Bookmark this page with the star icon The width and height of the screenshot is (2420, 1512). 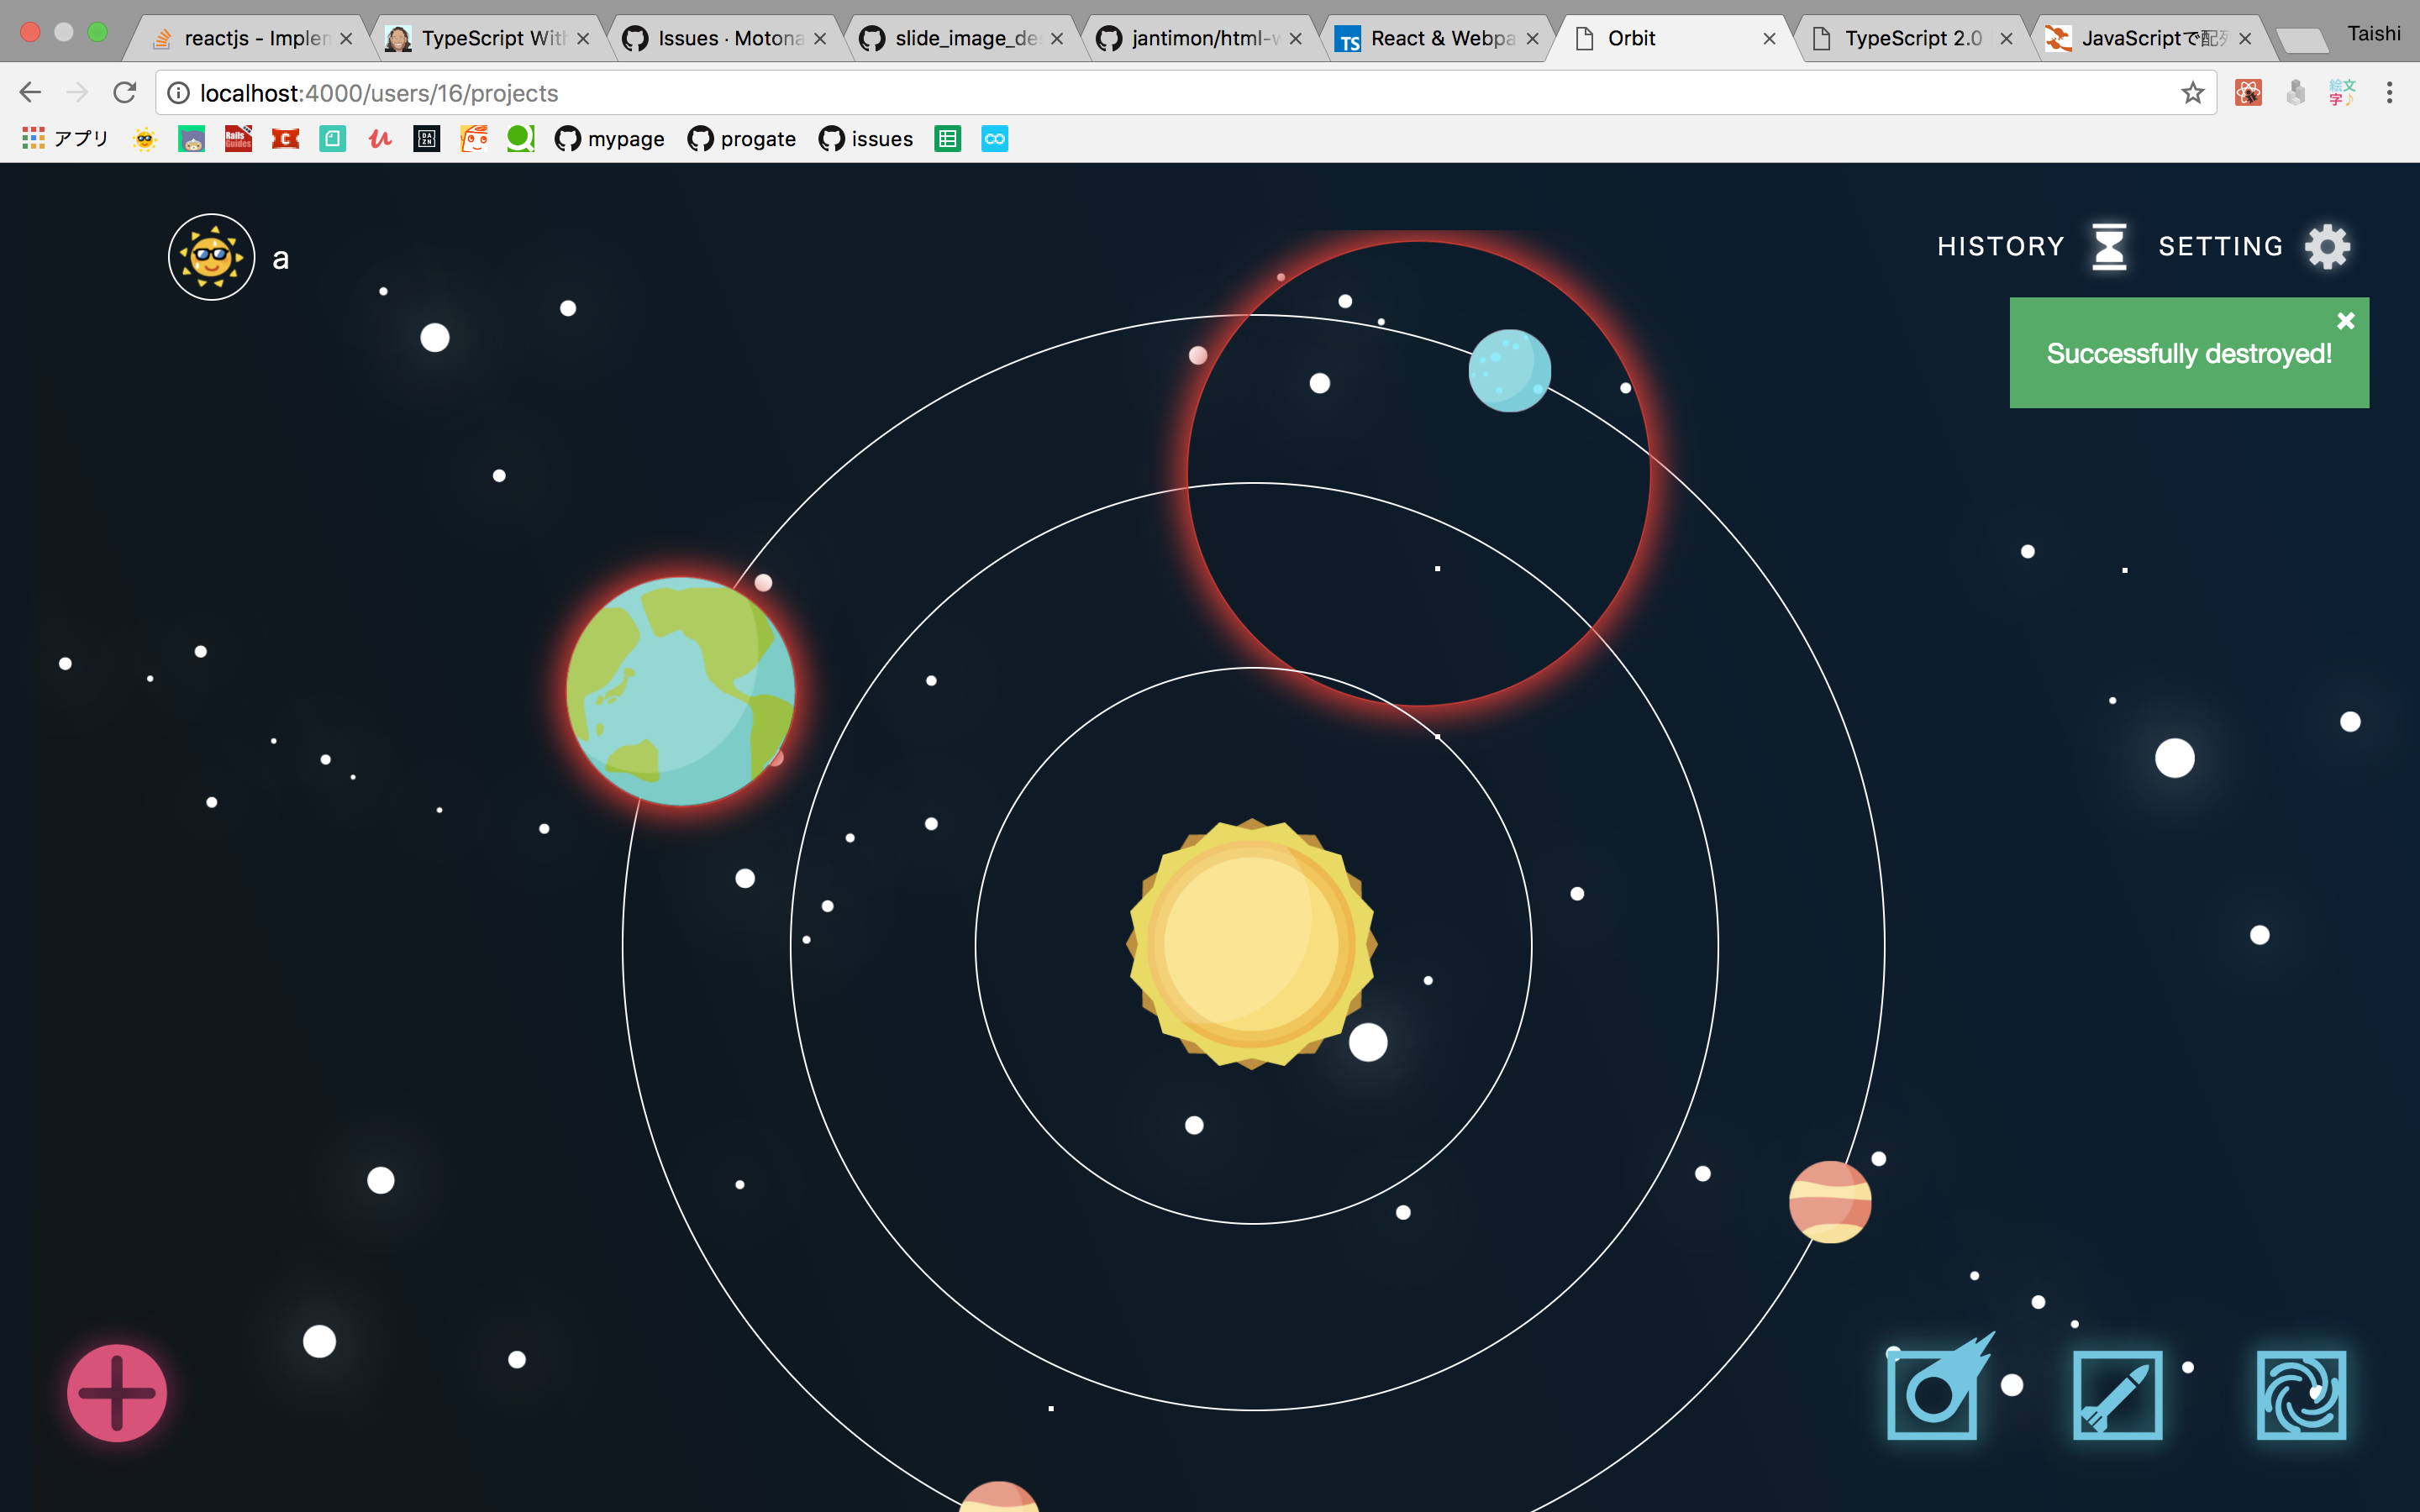point(2192,93)
